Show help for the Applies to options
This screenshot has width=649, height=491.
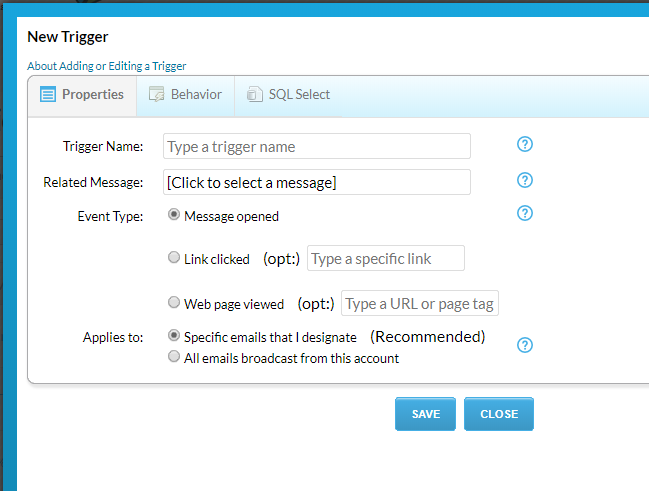pos(525,345)
